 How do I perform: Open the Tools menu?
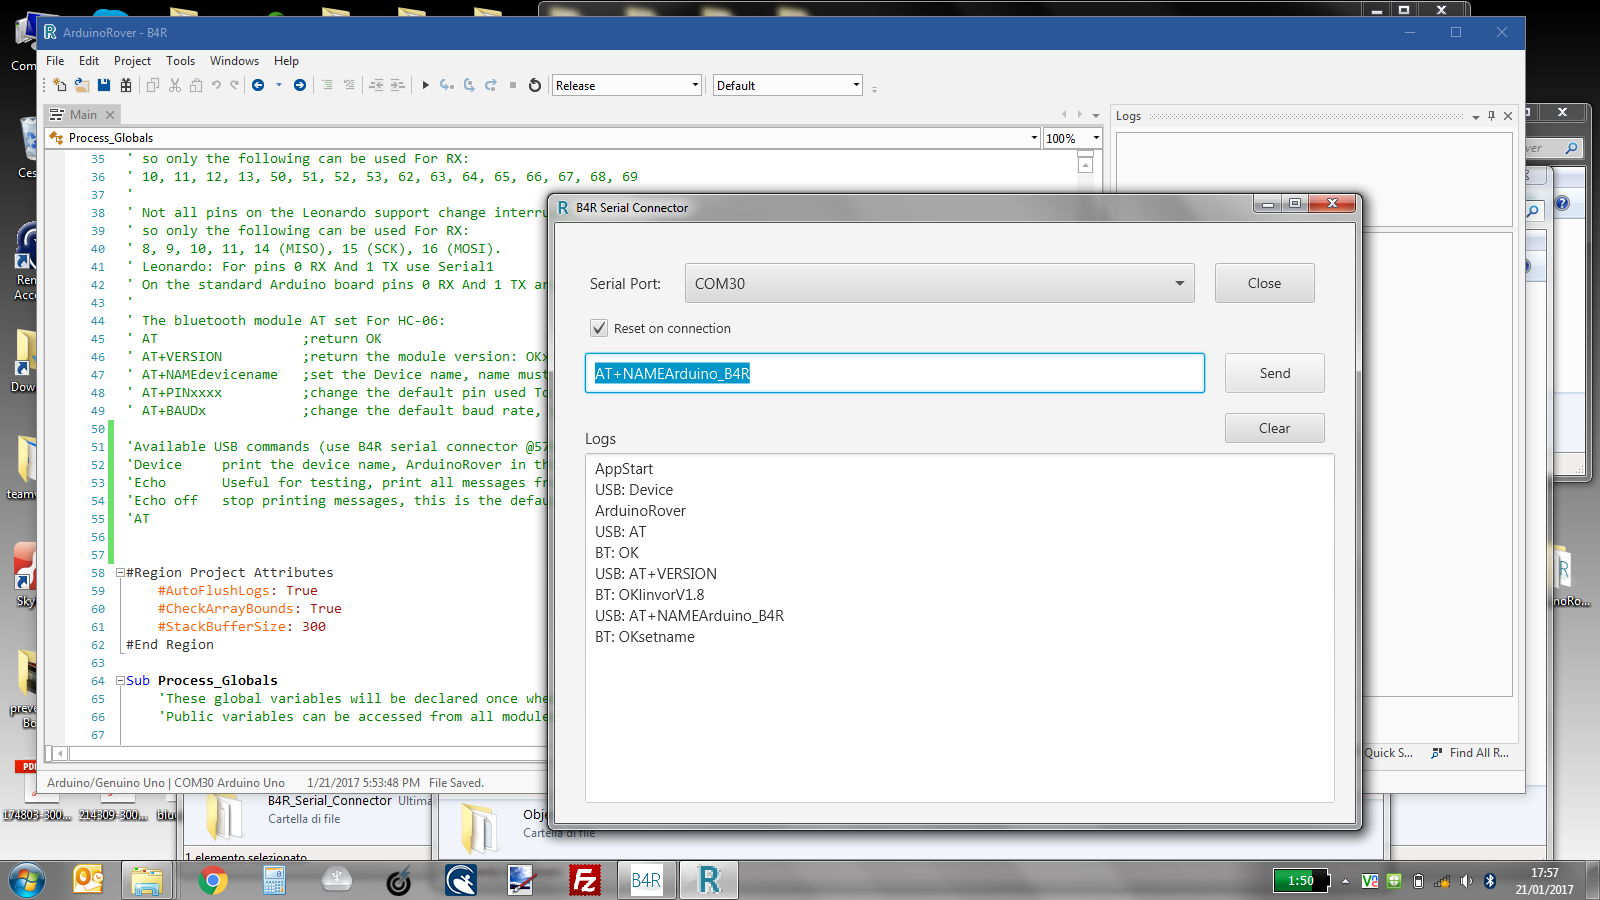tap(180, 61)
